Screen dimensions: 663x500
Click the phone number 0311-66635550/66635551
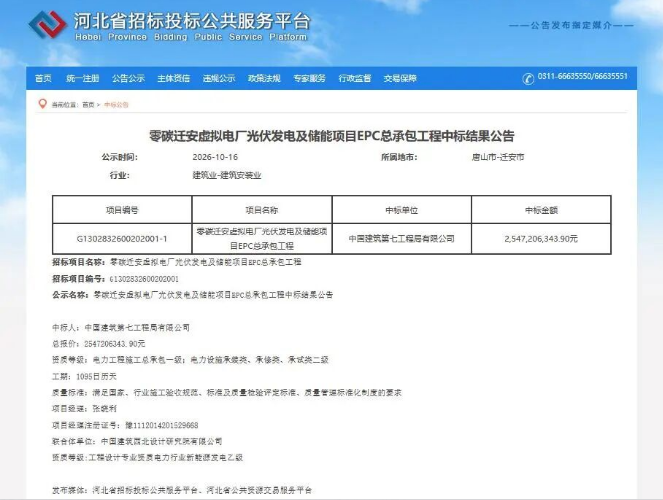pos(583,77)
